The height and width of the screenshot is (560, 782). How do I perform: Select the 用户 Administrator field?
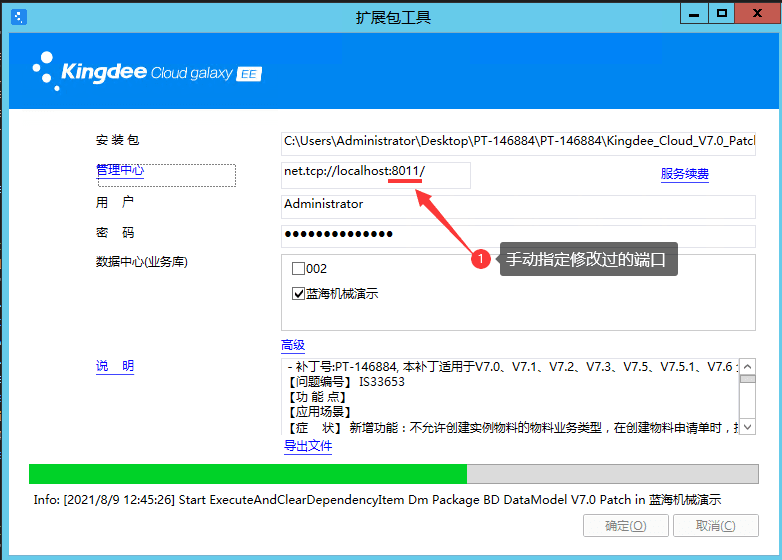point(518,205)
